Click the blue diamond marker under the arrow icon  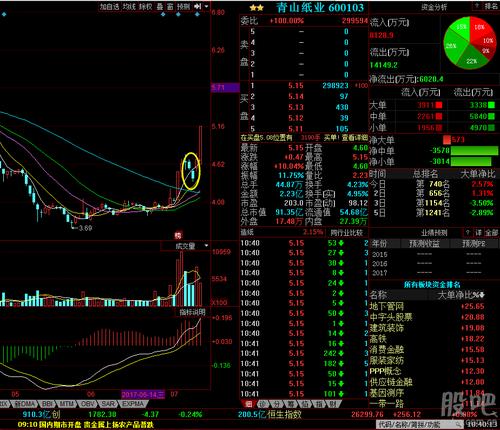pyautogui.click(x=197, y=15)
